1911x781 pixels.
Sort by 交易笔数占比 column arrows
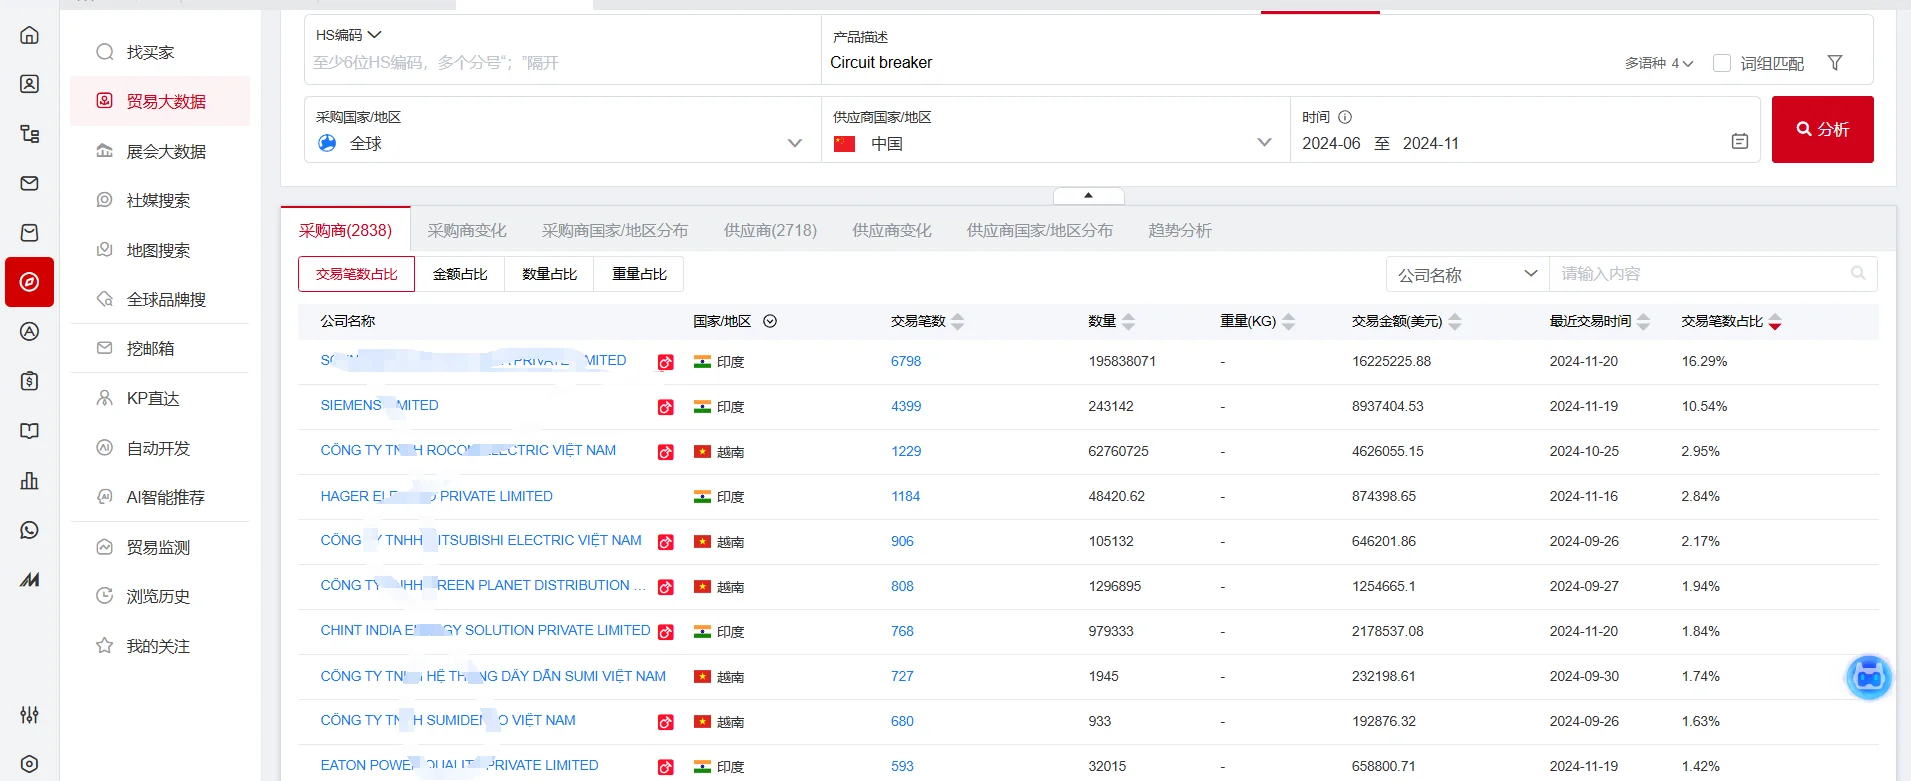[1775, 321]
